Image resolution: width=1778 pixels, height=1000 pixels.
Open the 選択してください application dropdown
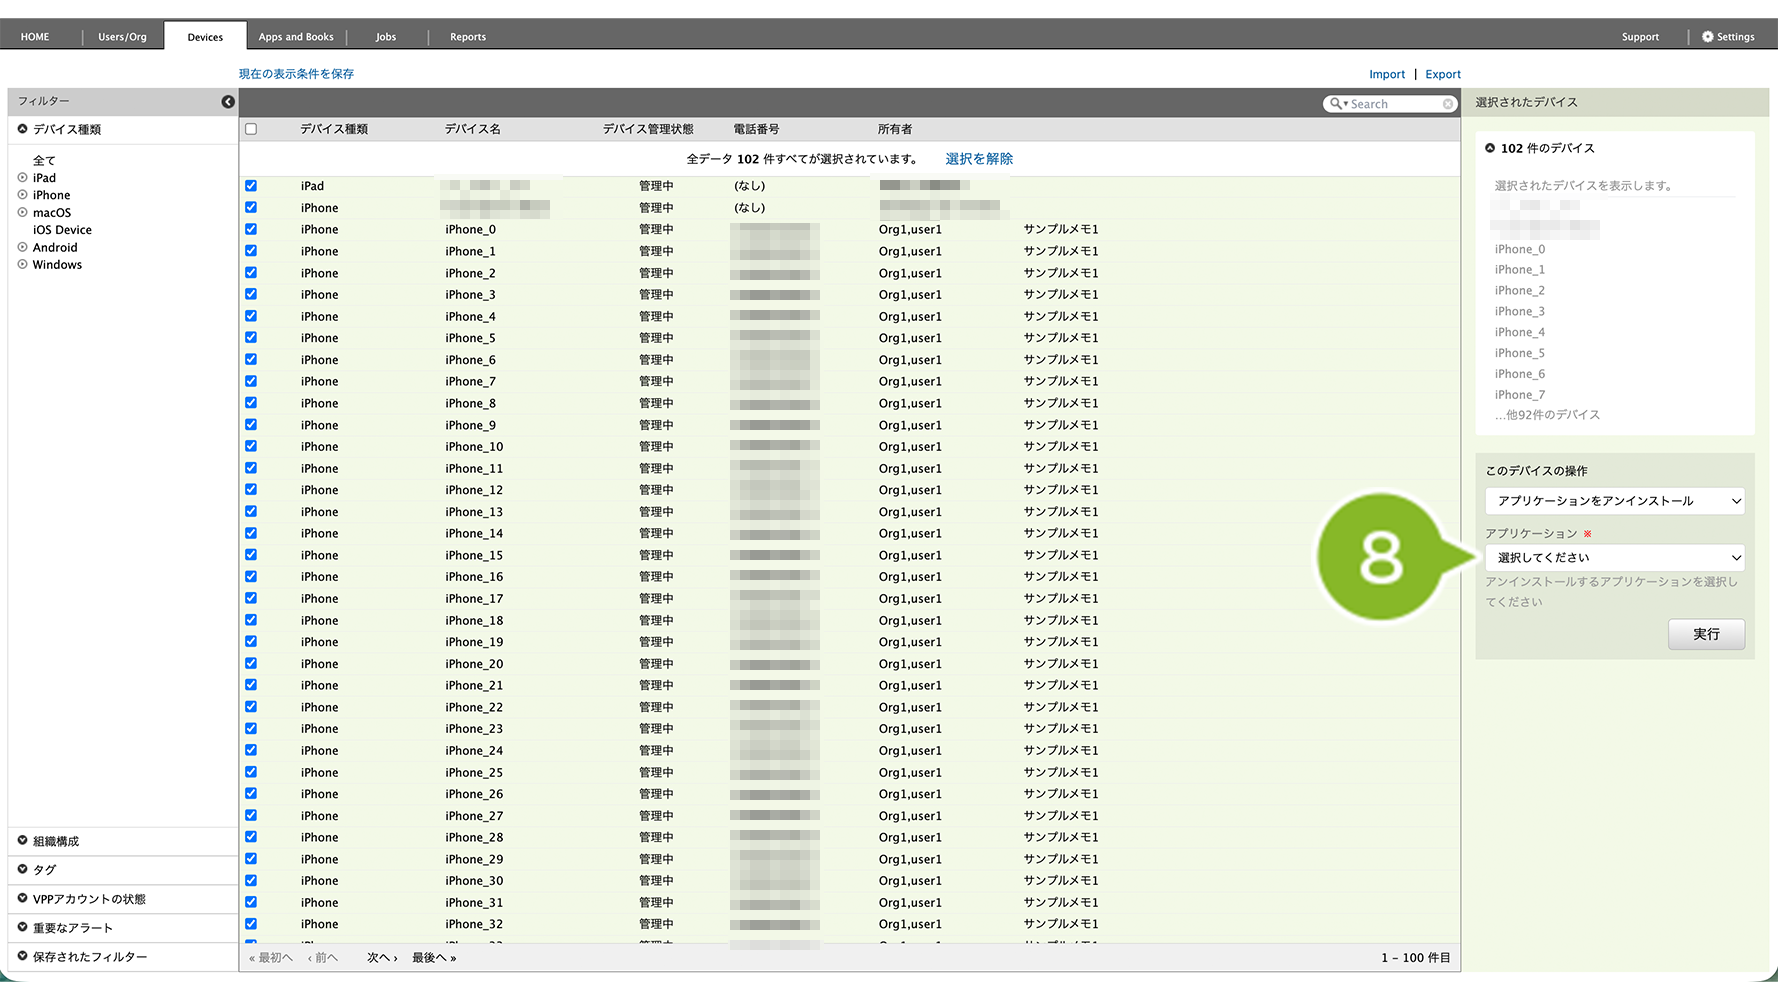[1614, 558]
